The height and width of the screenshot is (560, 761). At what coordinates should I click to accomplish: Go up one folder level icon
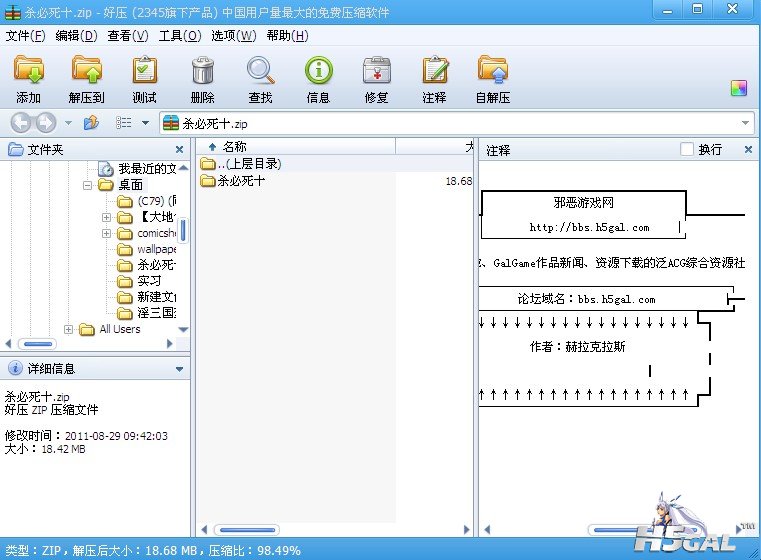pyautogui.click(x=91, y=123)
